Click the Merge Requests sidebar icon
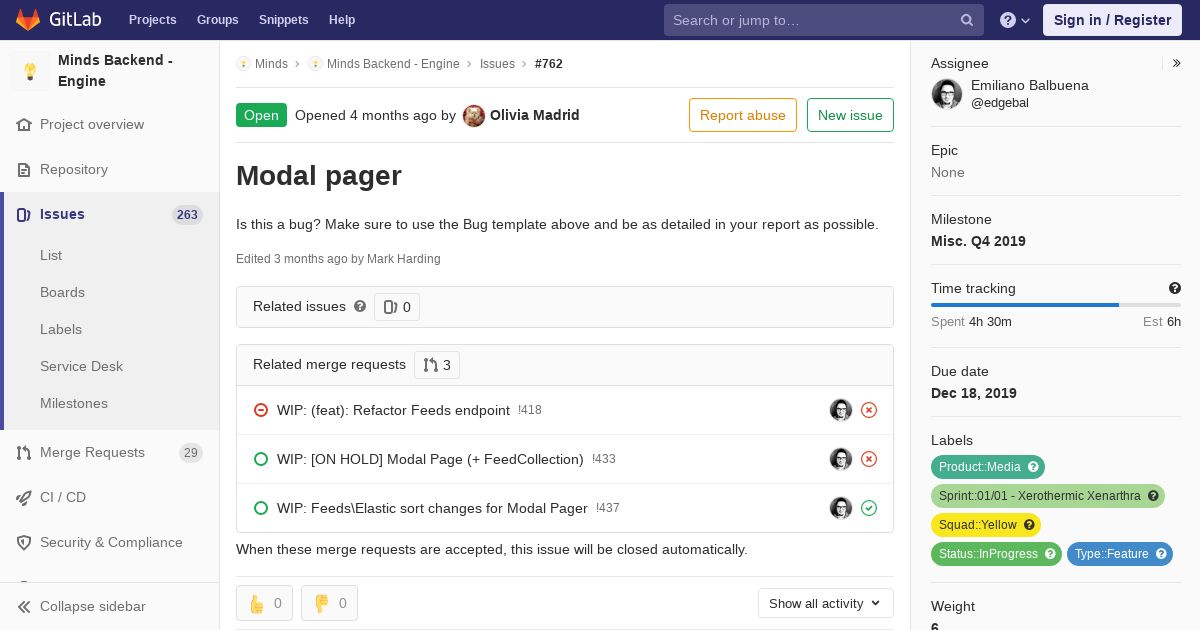This screenshot has width=1200, height=630. tap(24, 453)
